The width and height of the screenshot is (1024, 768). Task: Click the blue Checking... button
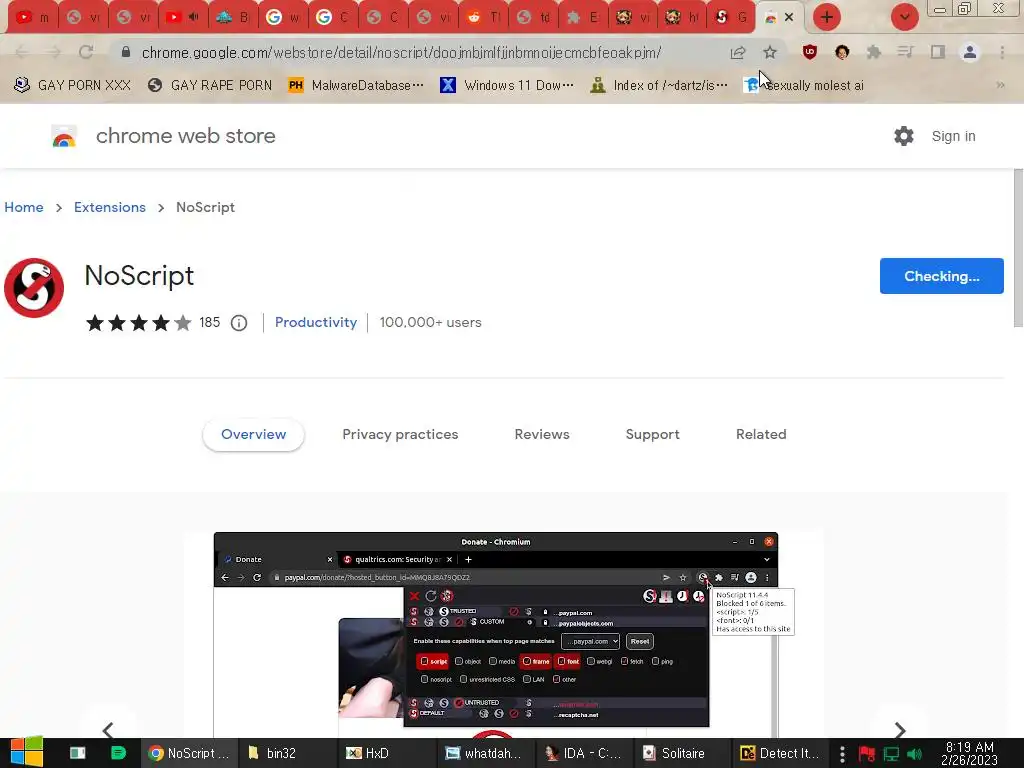(941, 276)
